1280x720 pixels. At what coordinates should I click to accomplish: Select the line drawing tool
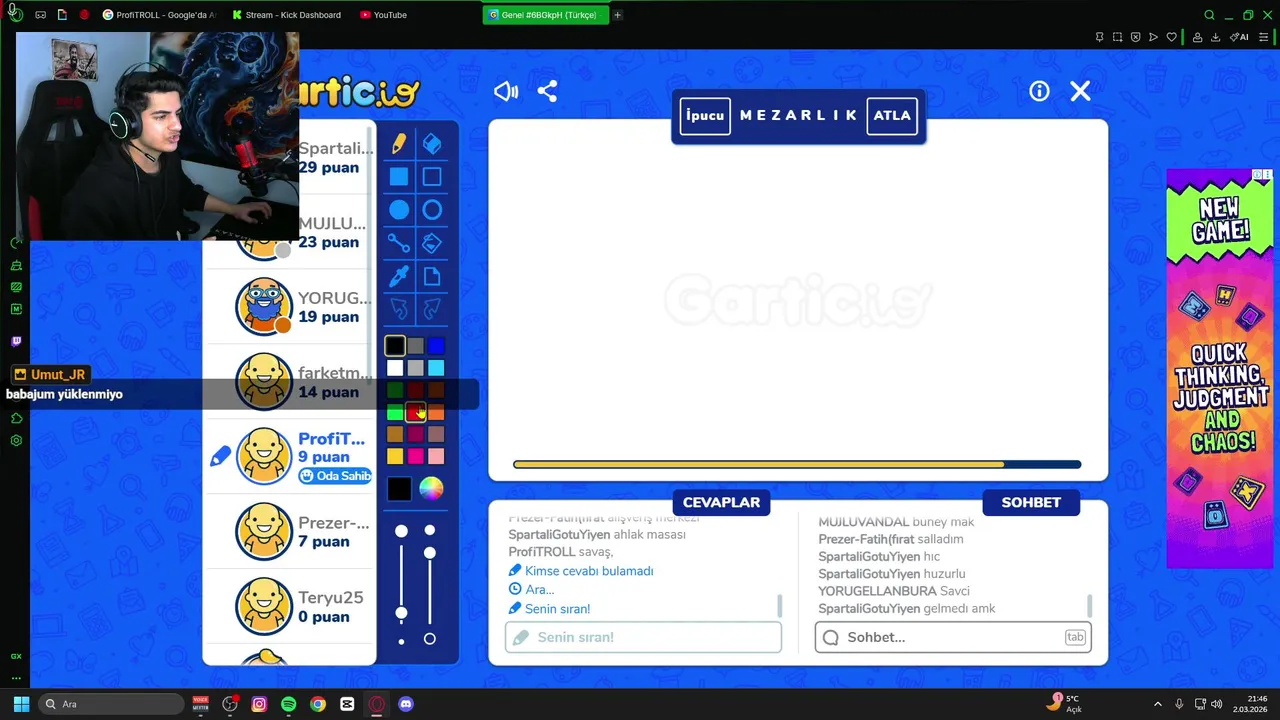[x=399, y=243]
